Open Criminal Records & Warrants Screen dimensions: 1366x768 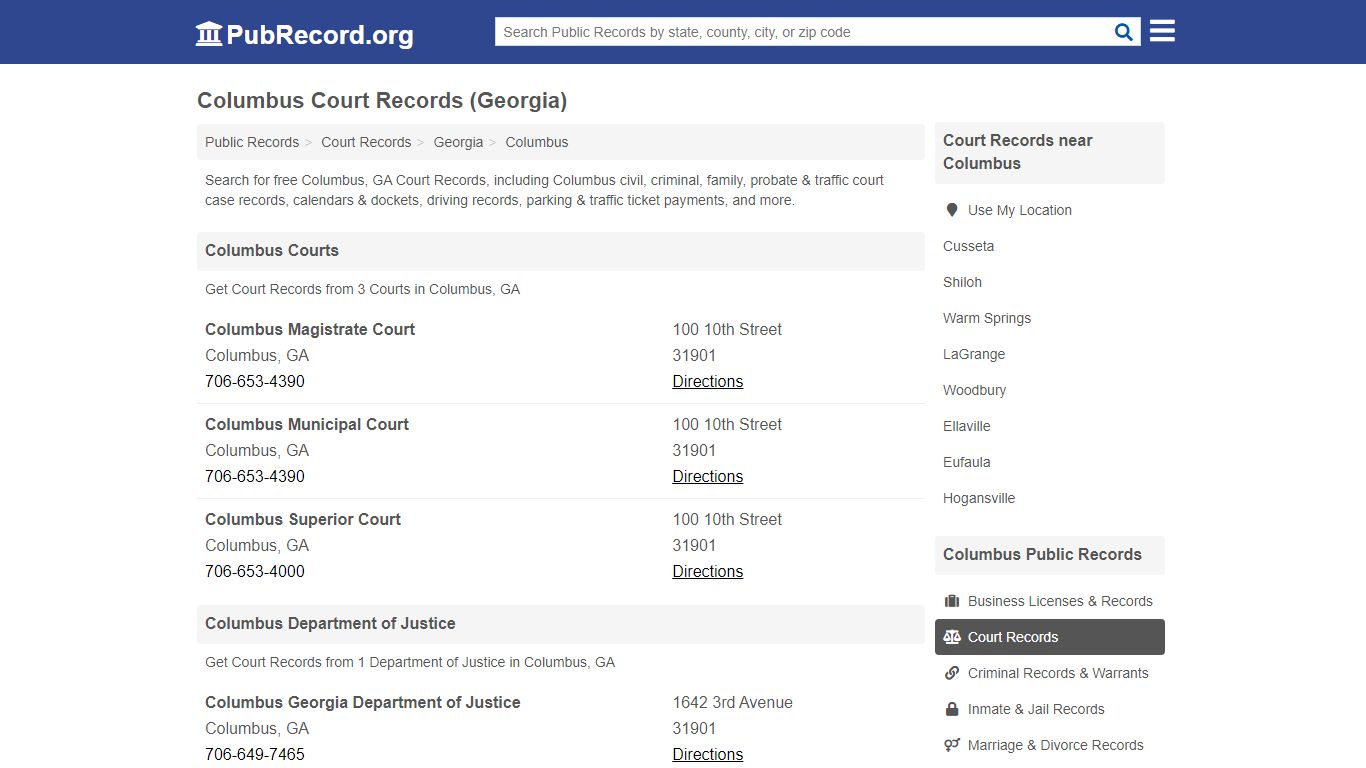(1058, 673)
